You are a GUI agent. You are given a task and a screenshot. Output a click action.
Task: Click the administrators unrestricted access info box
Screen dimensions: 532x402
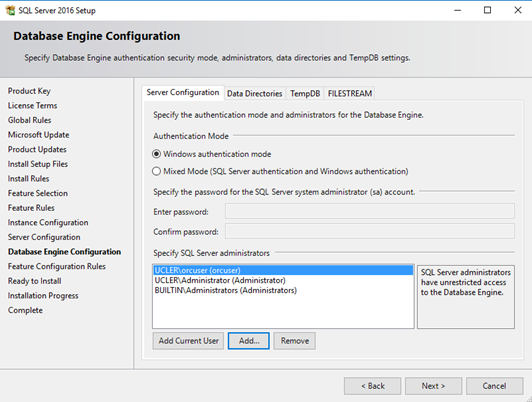tap(466, 297)
